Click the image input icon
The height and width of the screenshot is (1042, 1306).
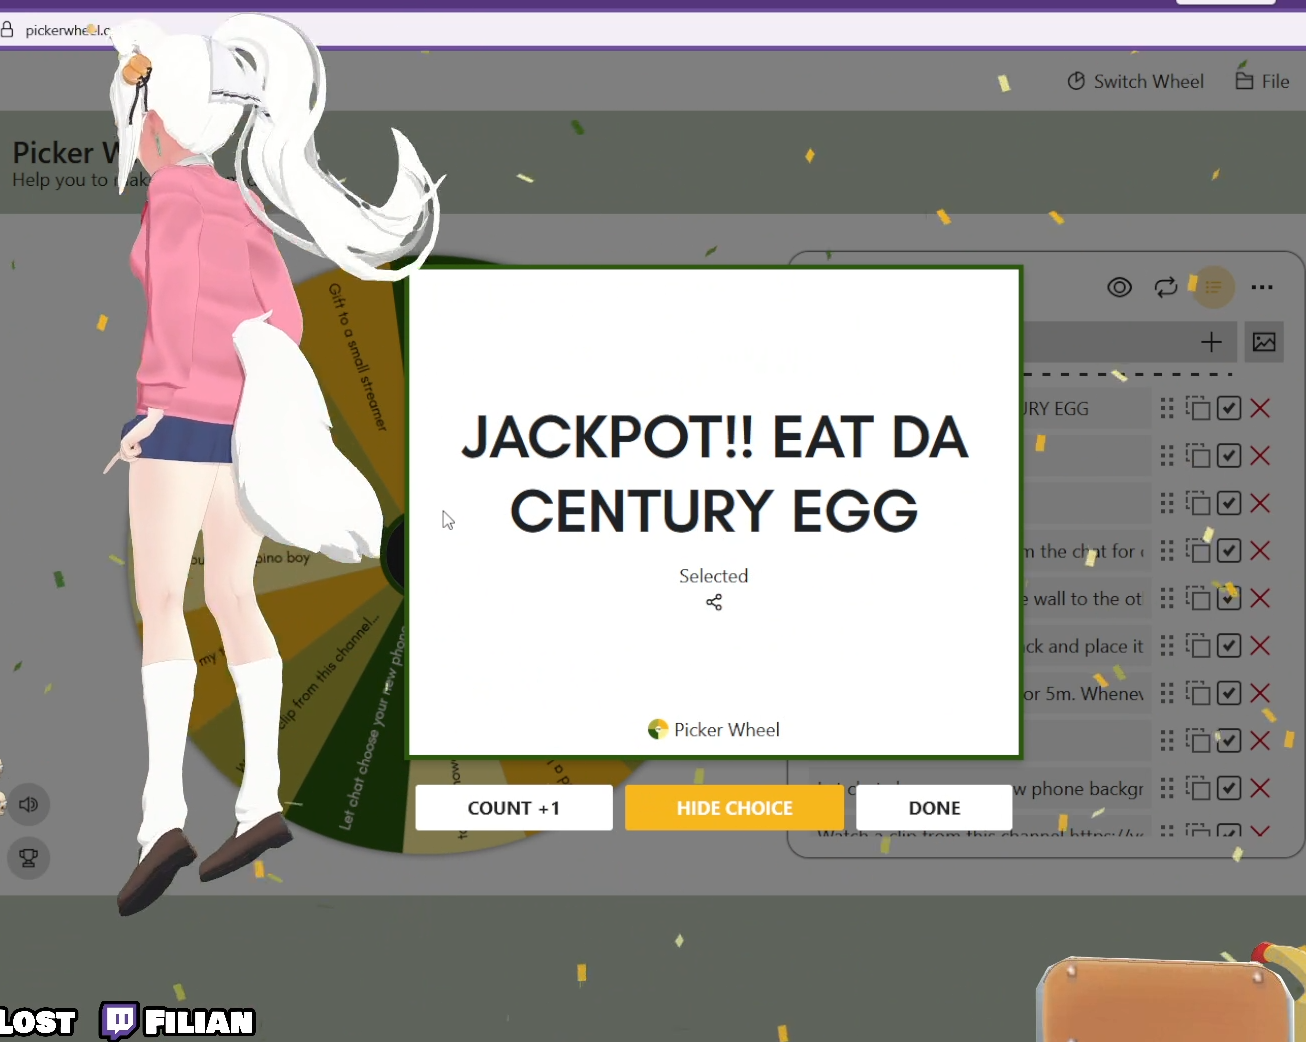coord(1264,342)
